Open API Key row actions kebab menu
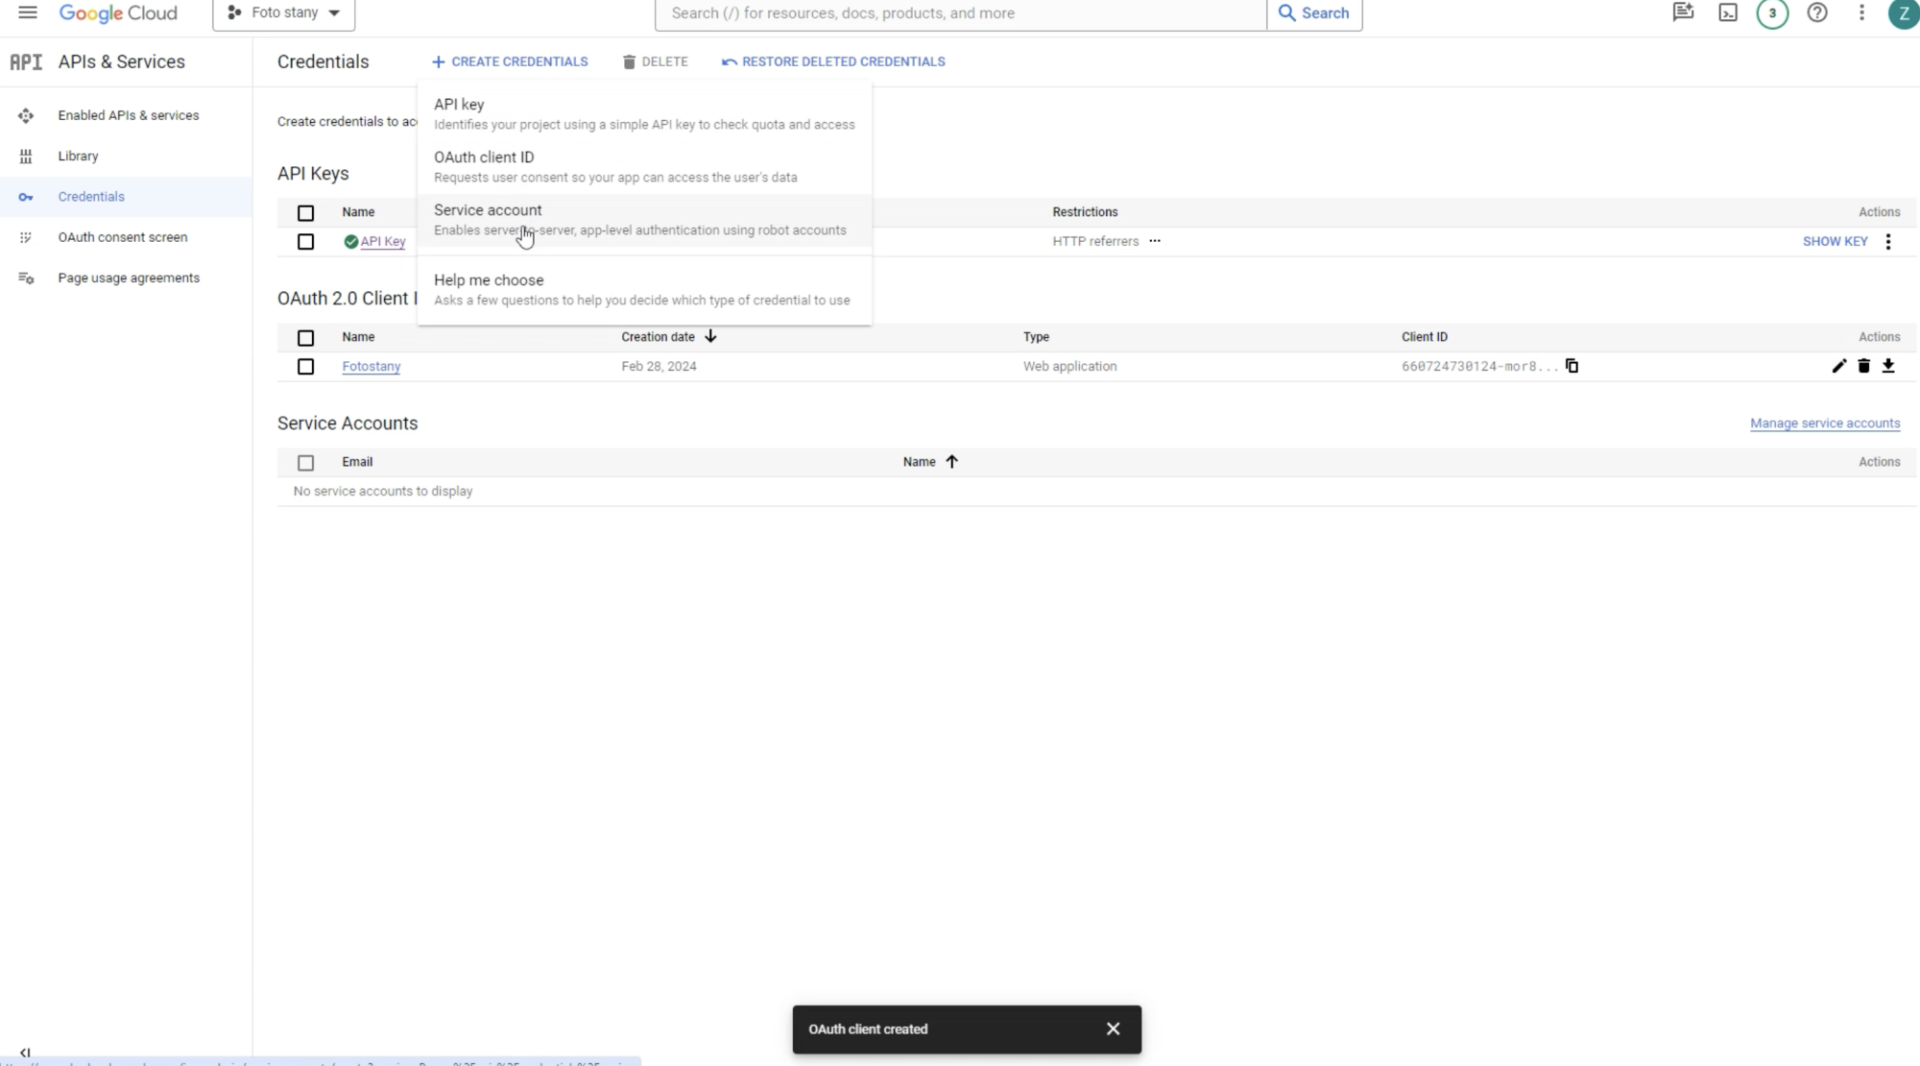The height and width of the screenshot is (1066, 1920). click(1888, 242)
